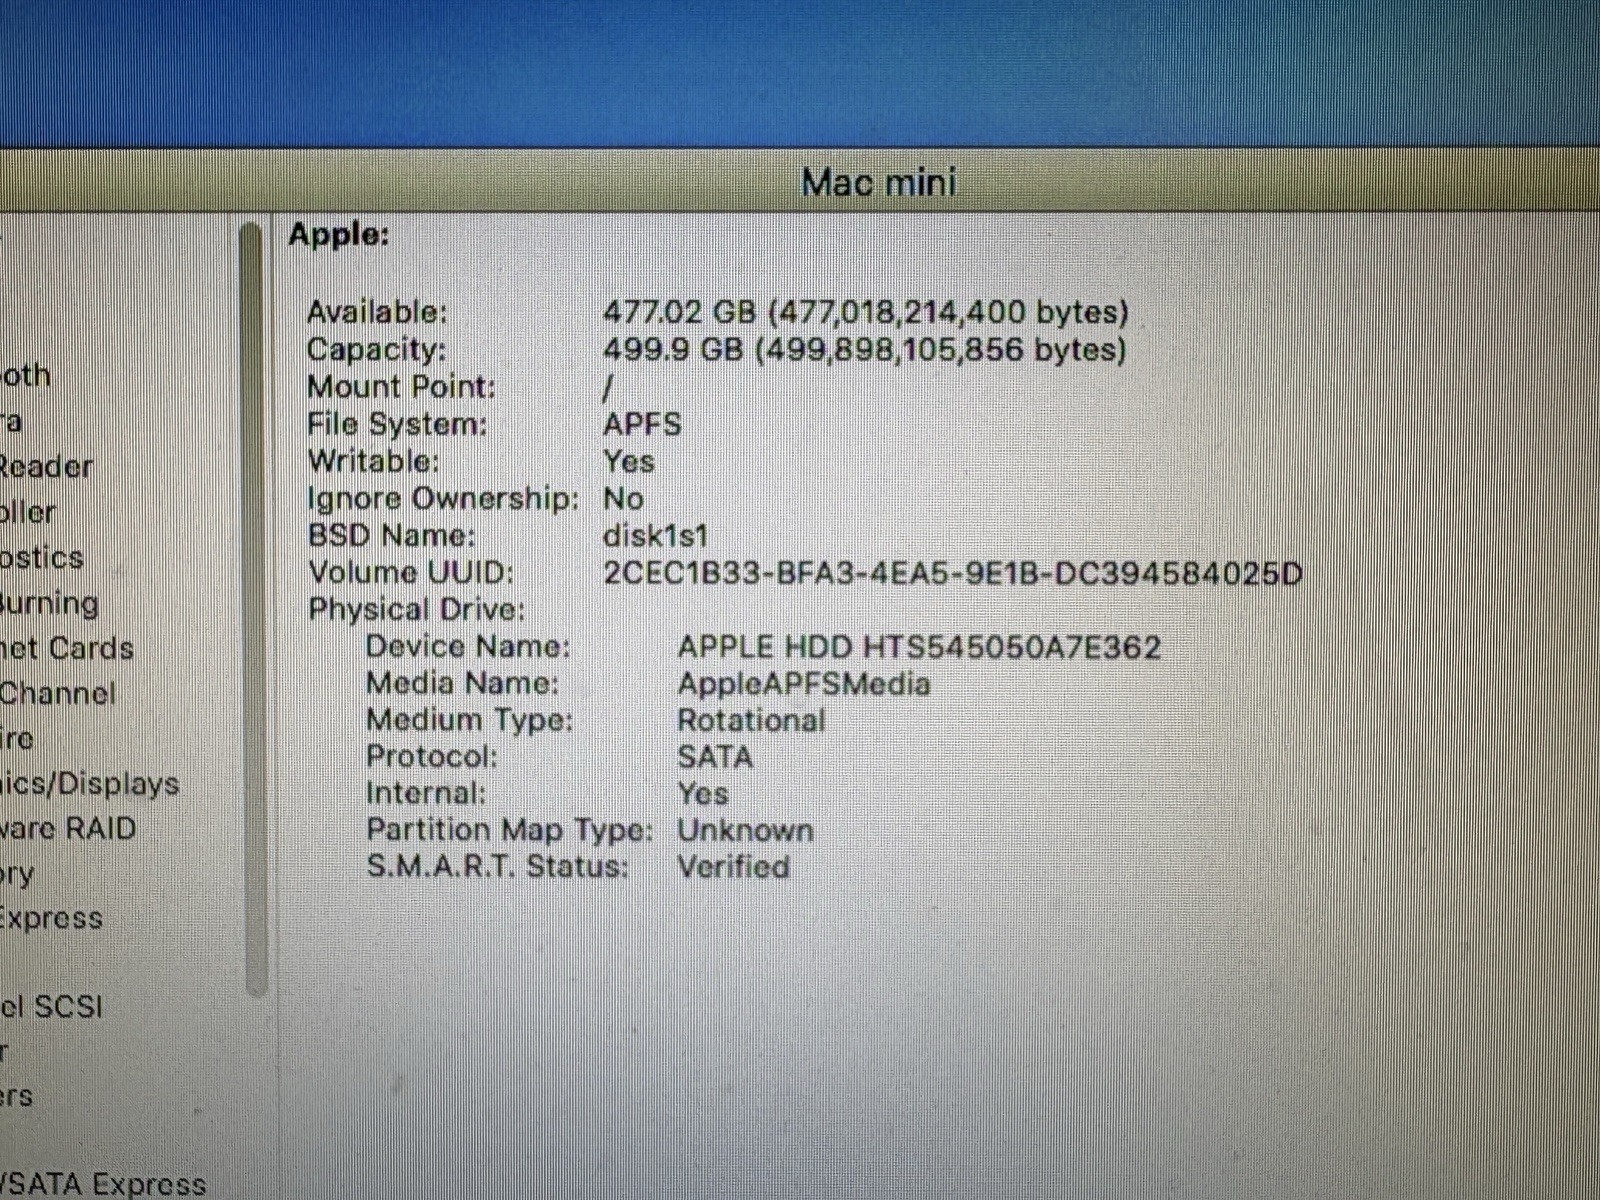Select the NVMExpress sidebar entry ending in 'Express'

(51, 918)
